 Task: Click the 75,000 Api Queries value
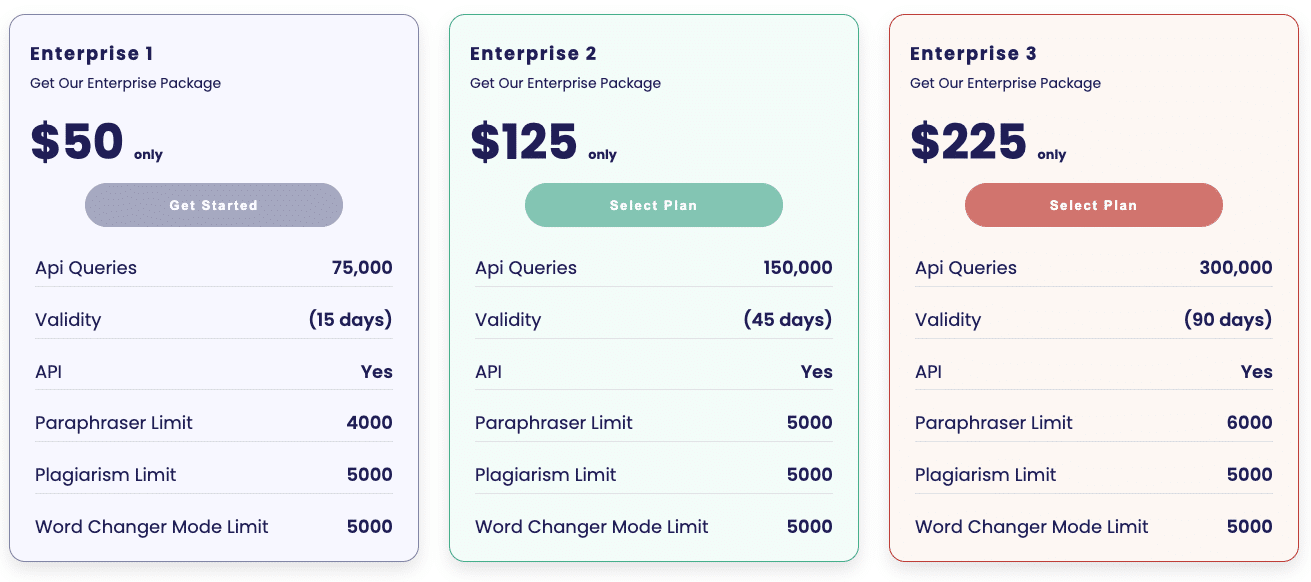[362, 268]
